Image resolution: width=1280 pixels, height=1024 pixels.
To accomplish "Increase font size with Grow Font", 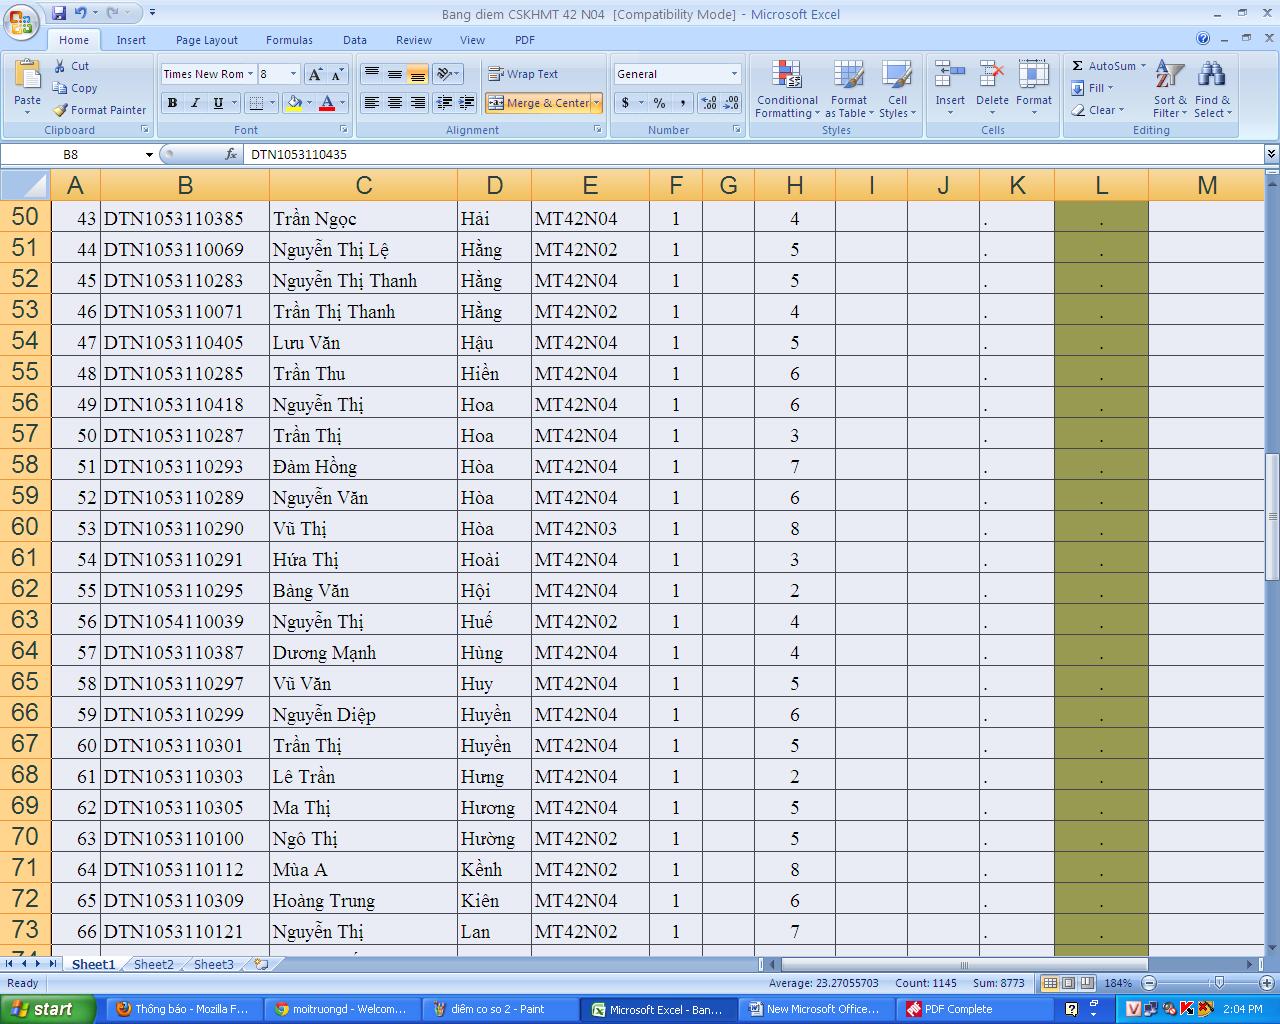I will [x=315, y=74].
